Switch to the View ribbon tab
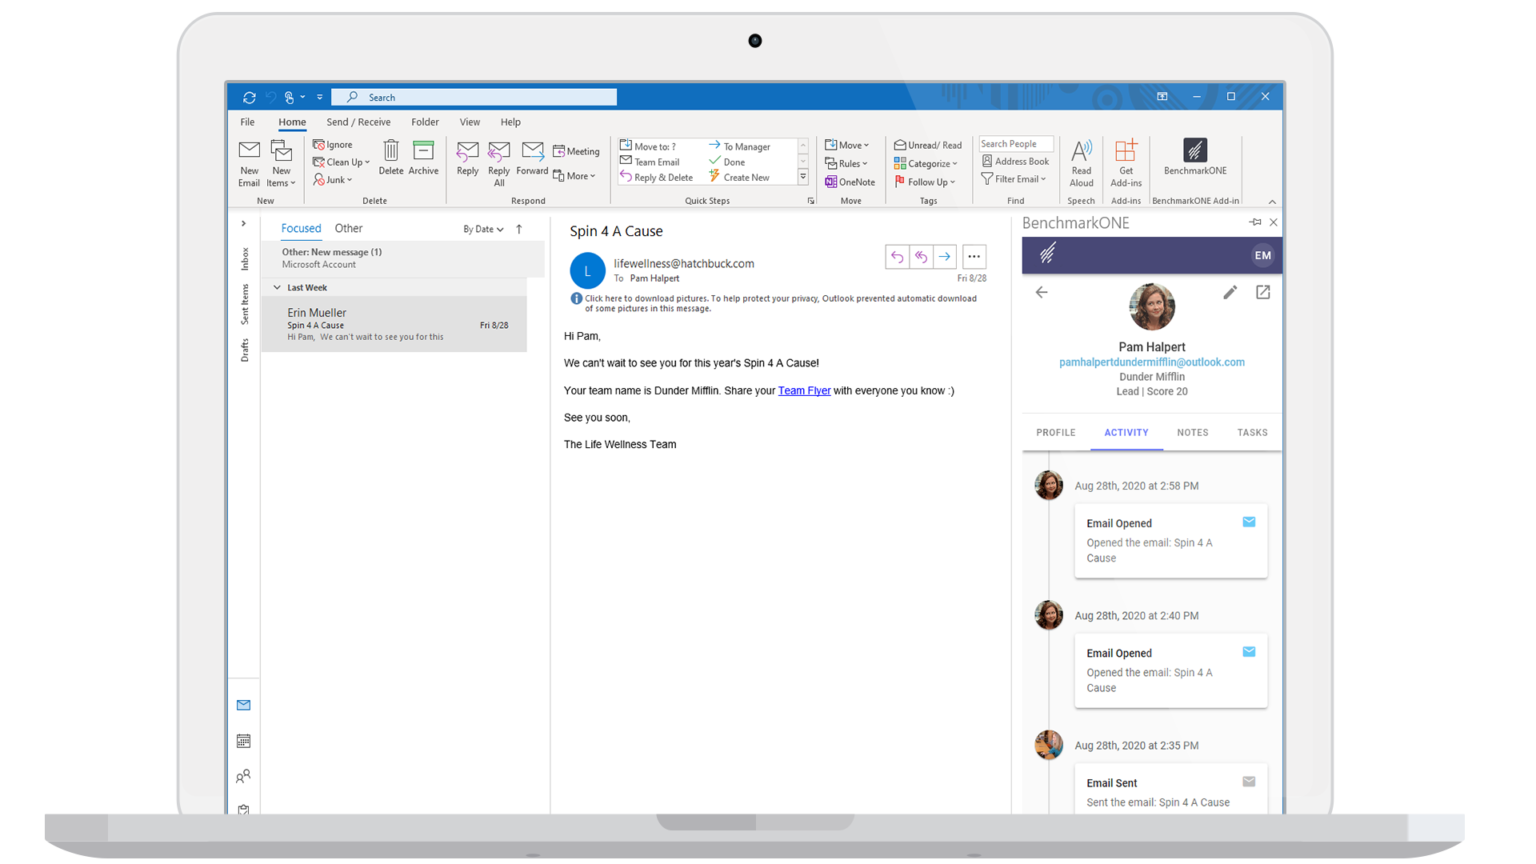Image resolution: width=1536 pixels, height=864 pixels. [469, 121]
